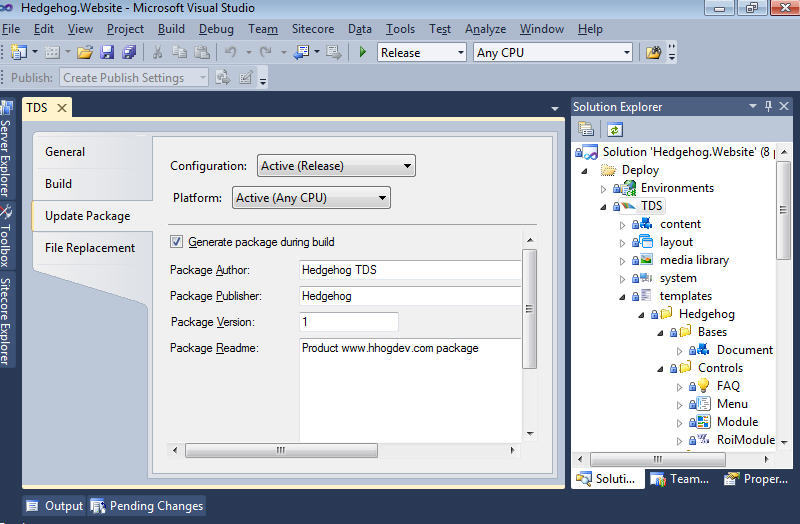Click the Save All toolbar icon
The width and height of the screenshot is (800, 524).
click(129, 52)
